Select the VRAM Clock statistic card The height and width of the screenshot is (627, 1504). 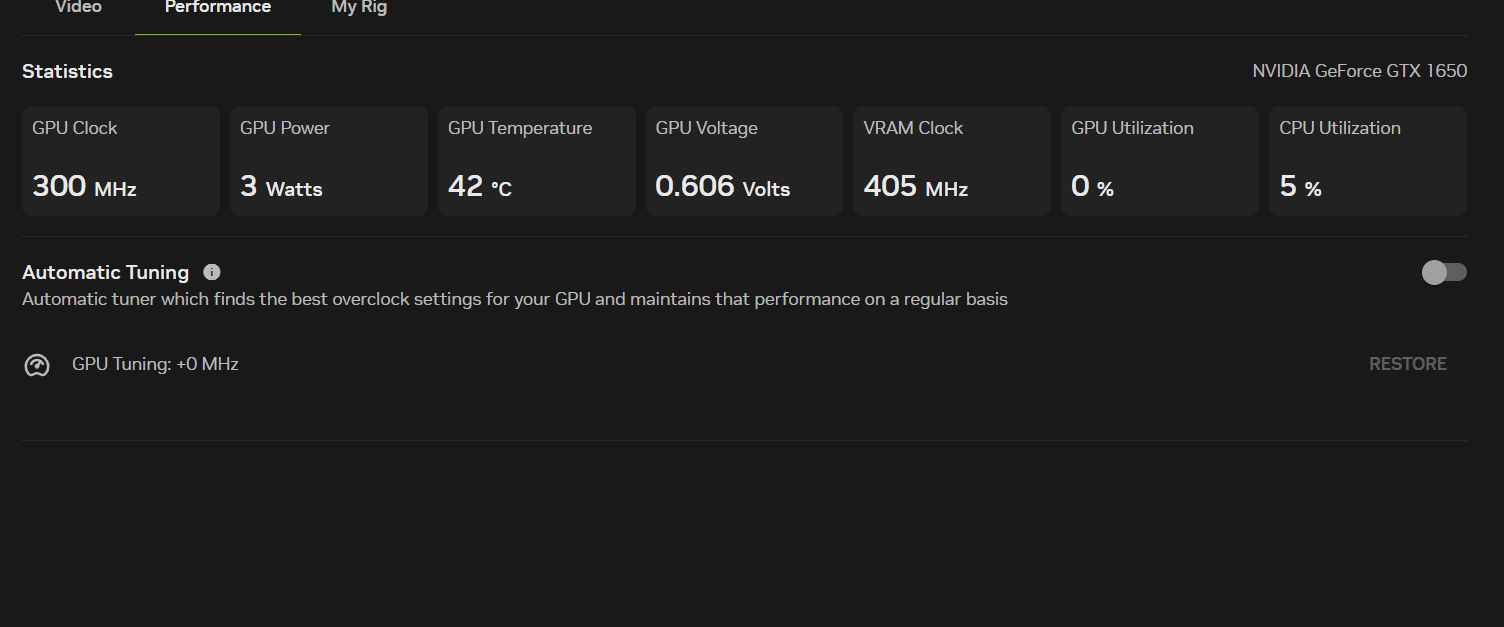(x=951, y=160)
